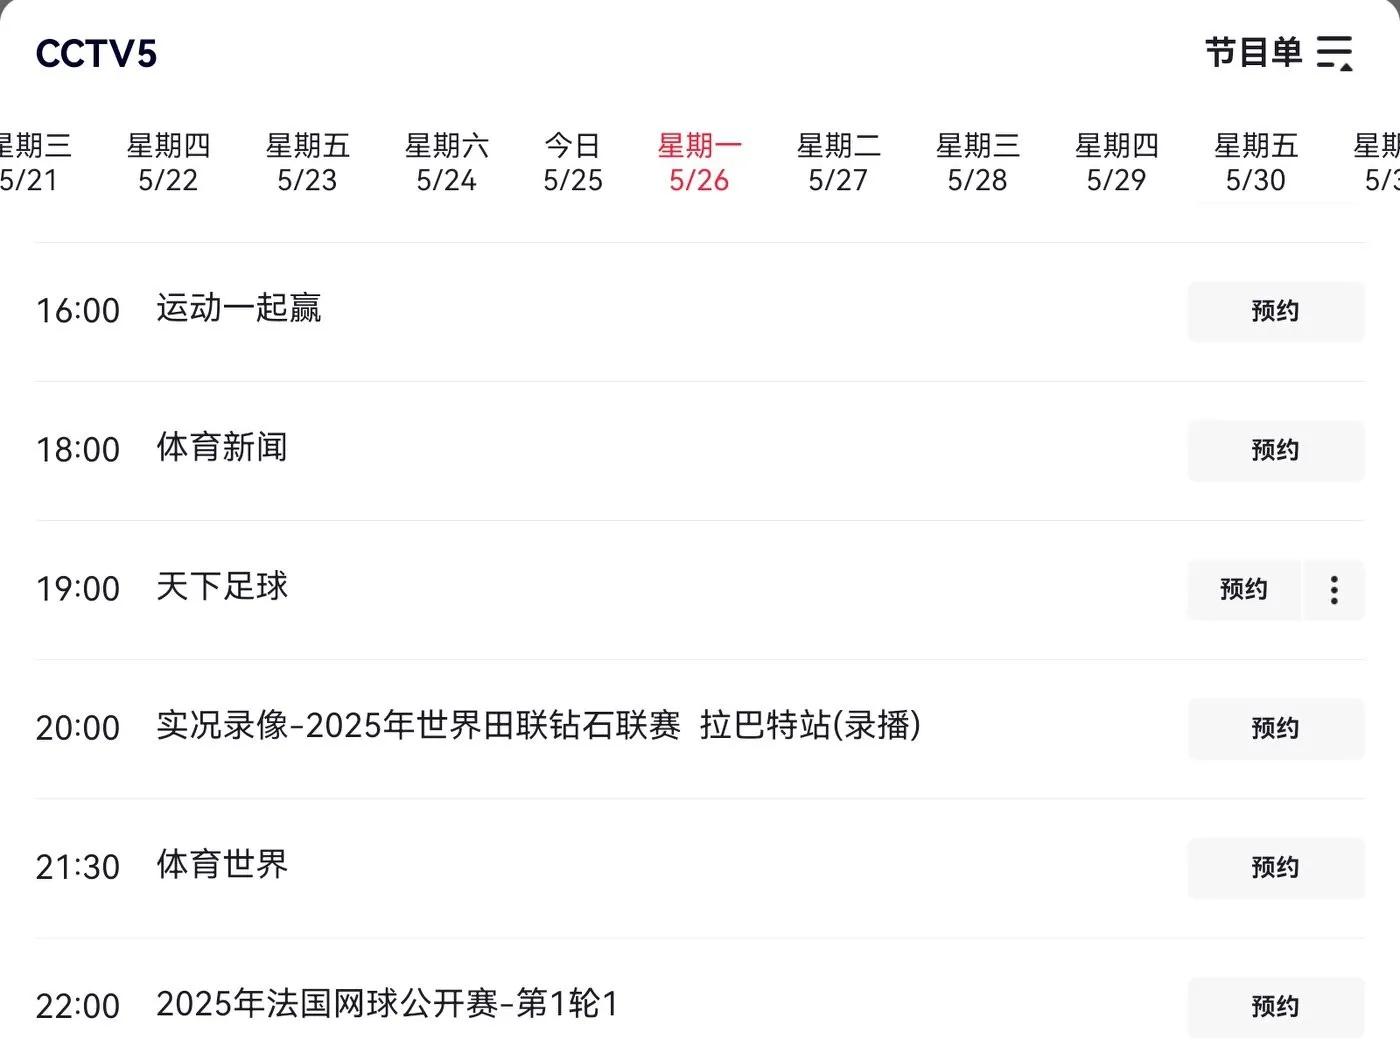
Task: Open the 2025年法国网球公开赛-第1轮1 program entry
Action: coord(387,1004)
